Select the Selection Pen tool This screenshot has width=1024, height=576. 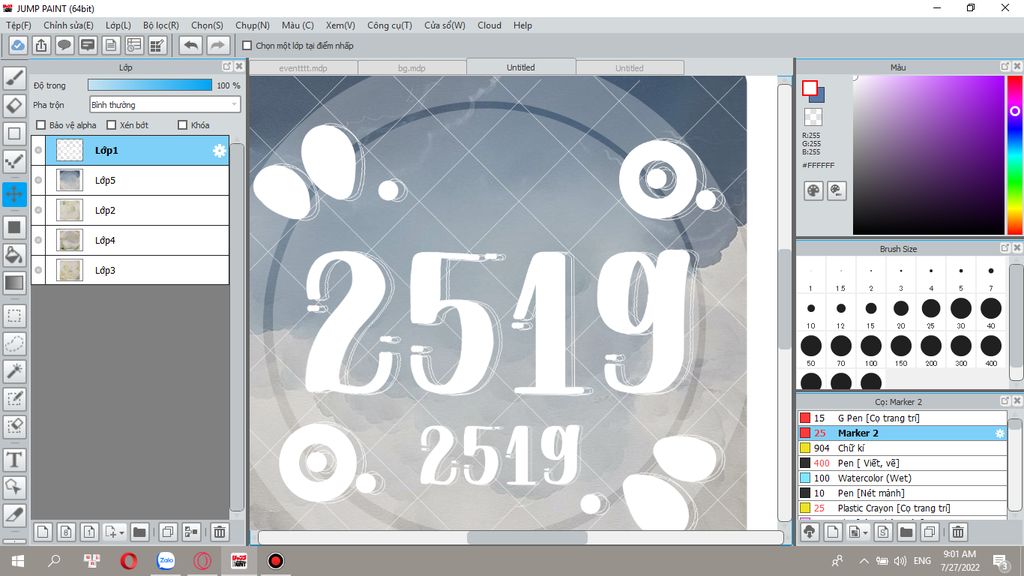[x=14, y=398]
